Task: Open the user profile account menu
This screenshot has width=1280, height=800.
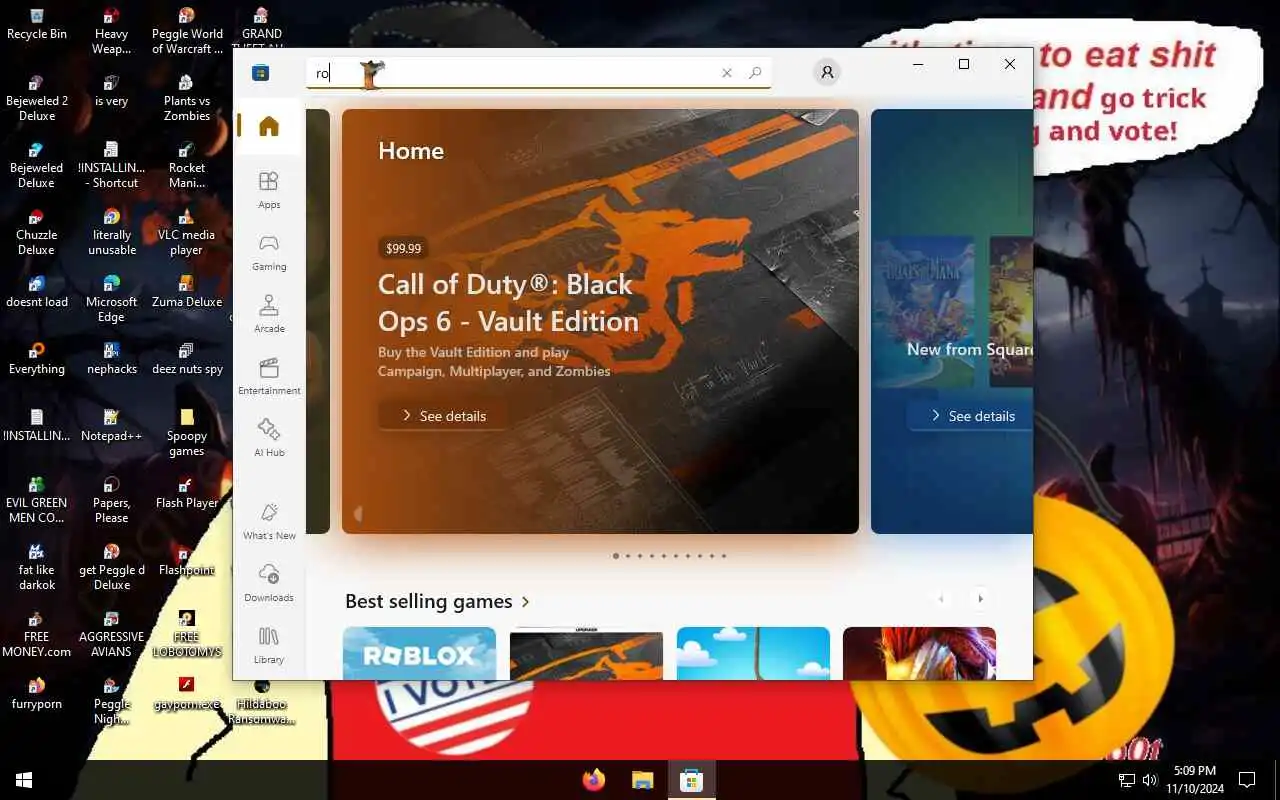Action: click(827, 72)
